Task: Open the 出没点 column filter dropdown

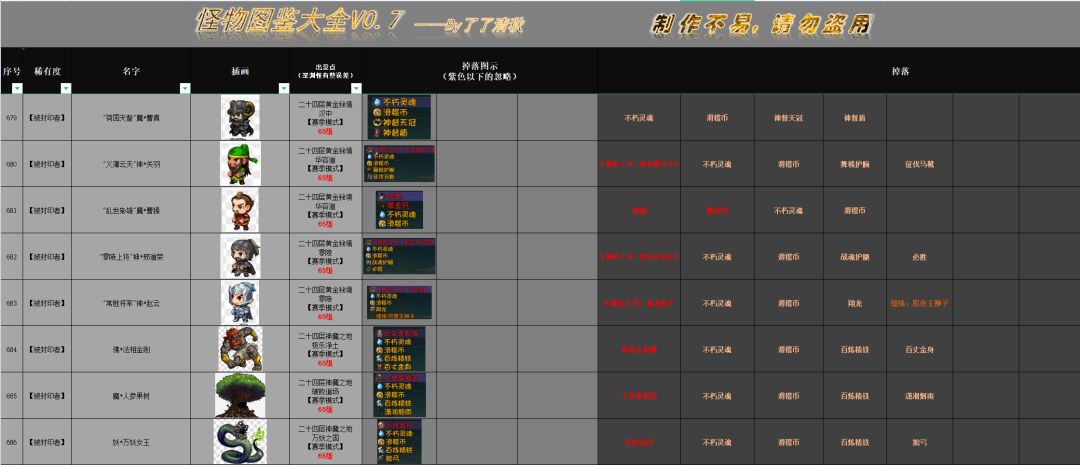Action: [x=356, y=88]
